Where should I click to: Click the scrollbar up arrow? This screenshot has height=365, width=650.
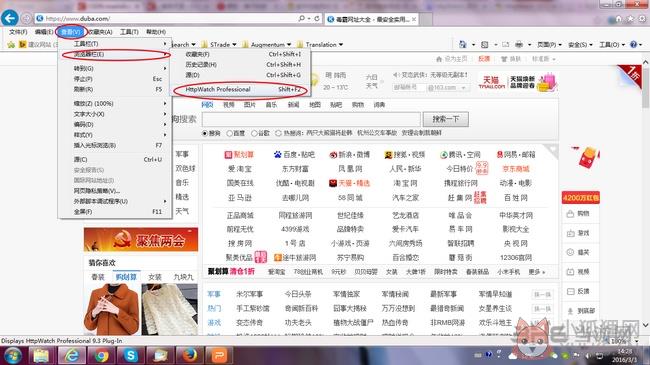645,62
